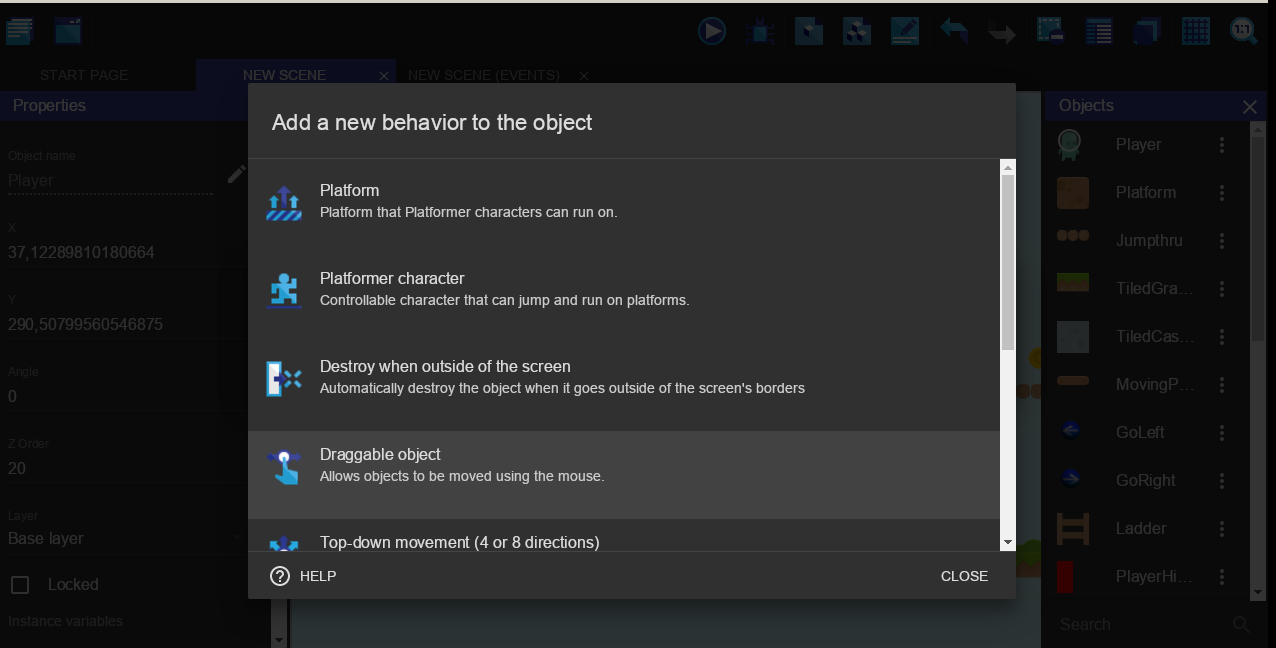Open the layers editor icon
Viewport: 1276px width, 648px height.
coord(1146,31)
